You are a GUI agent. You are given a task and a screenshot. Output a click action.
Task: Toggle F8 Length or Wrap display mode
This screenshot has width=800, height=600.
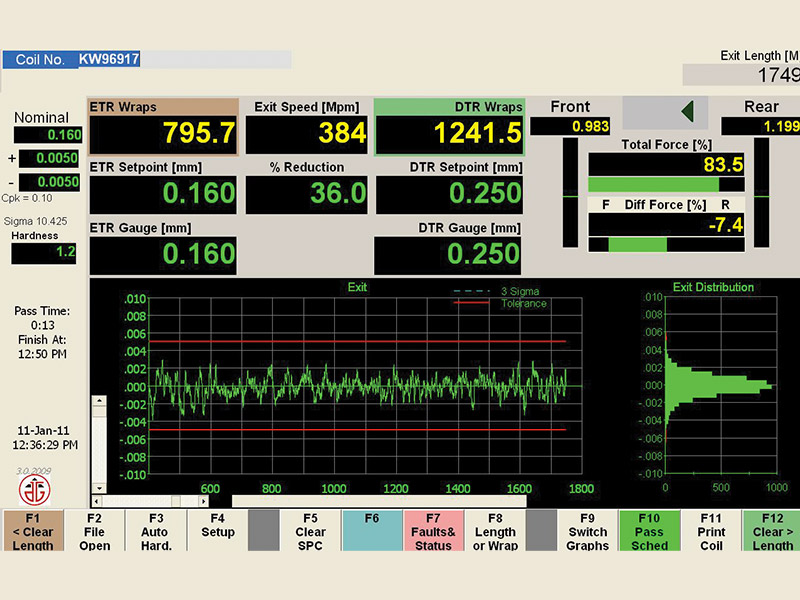click(494, 532)
